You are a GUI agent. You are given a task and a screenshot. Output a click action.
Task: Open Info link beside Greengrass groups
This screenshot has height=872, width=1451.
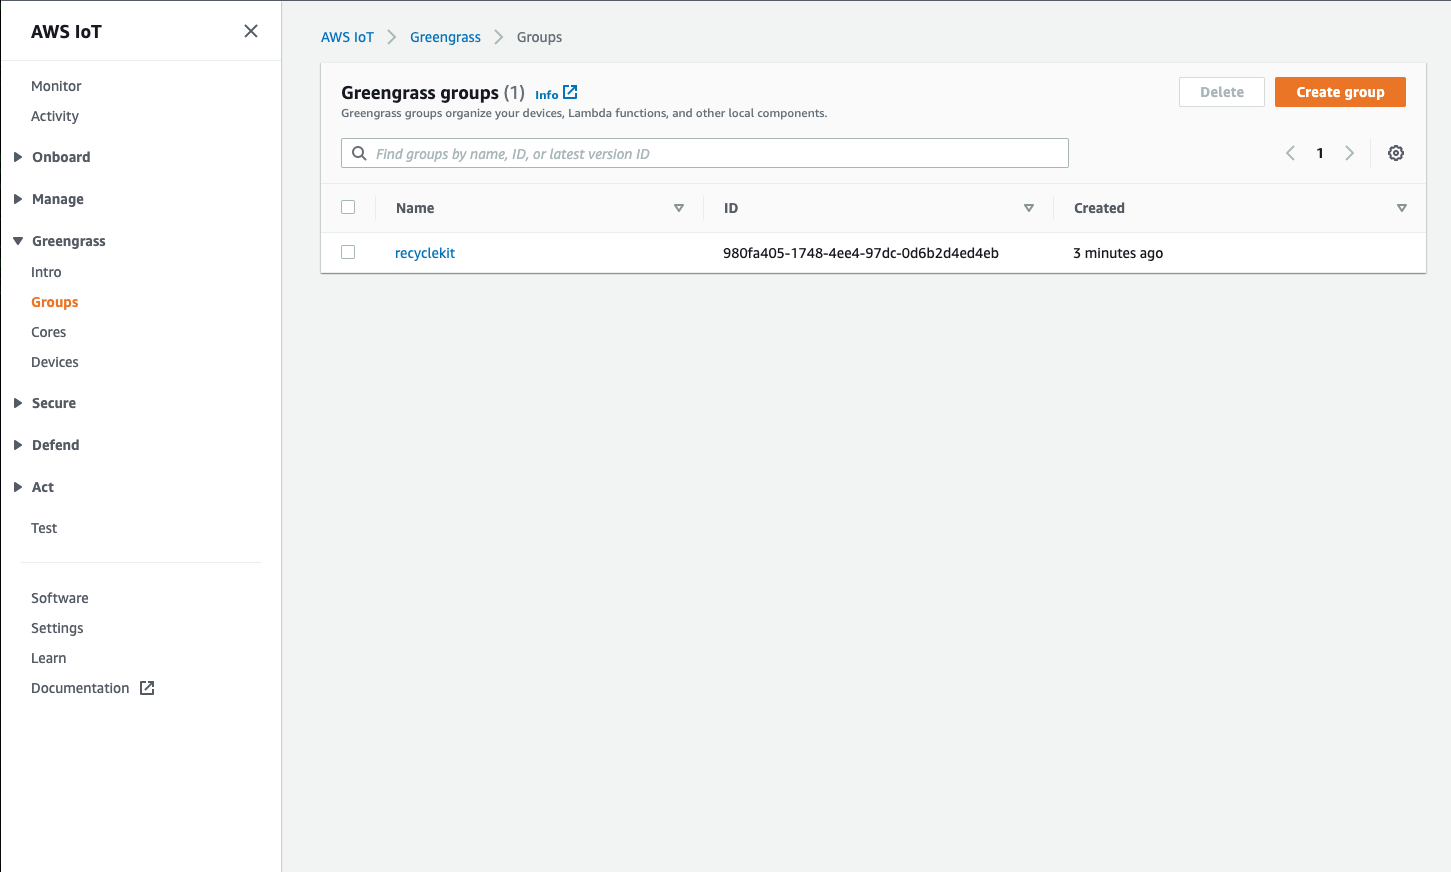pos(546,95)
